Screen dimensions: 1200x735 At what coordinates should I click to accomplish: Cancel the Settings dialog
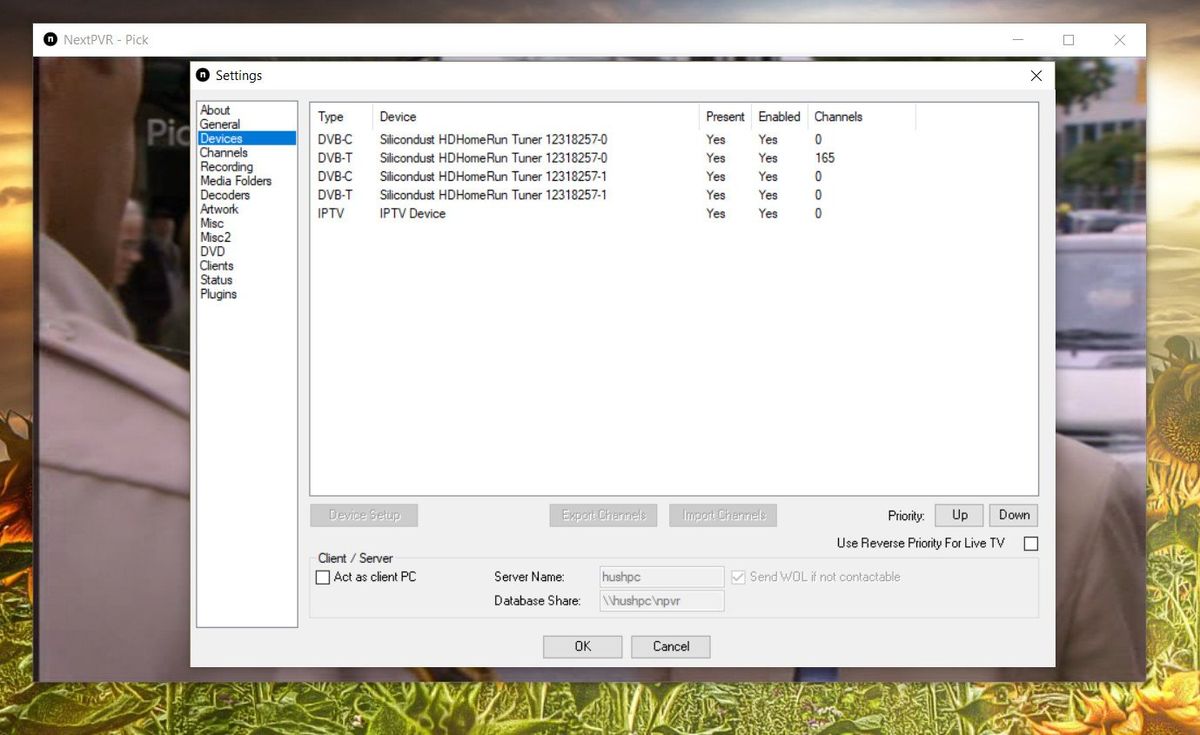(670, 646)
